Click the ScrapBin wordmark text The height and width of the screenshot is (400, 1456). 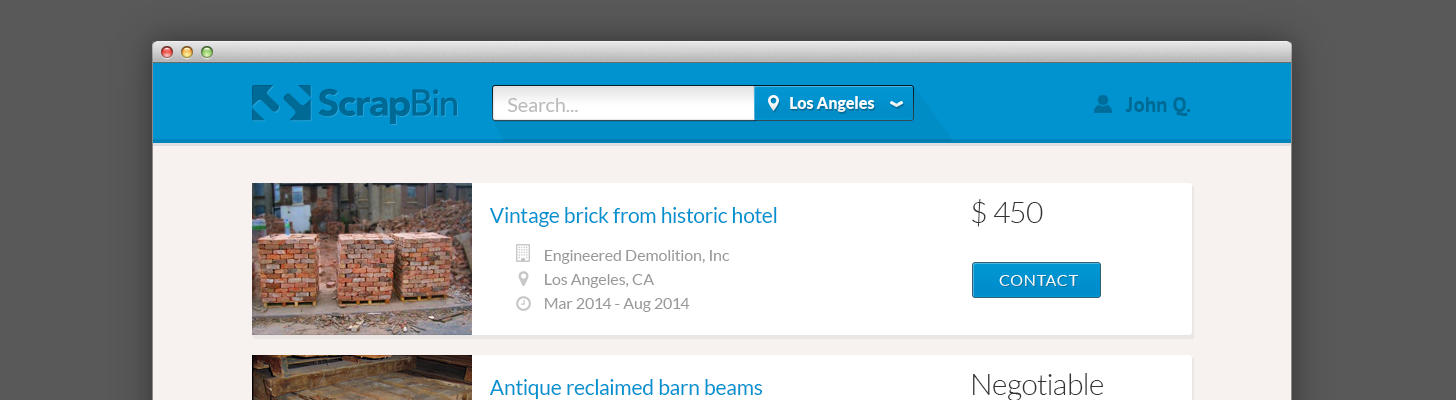point(388,104)
